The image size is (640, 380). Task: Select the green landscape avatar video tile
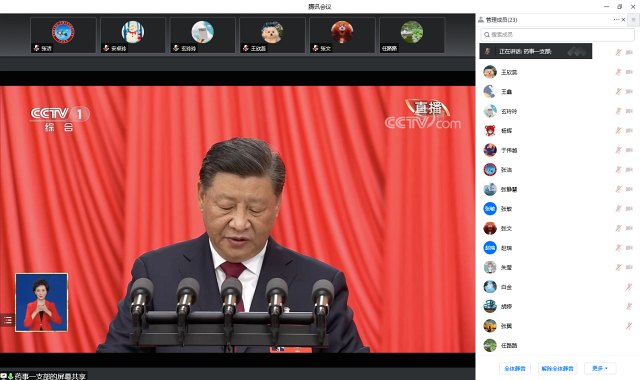412,35
